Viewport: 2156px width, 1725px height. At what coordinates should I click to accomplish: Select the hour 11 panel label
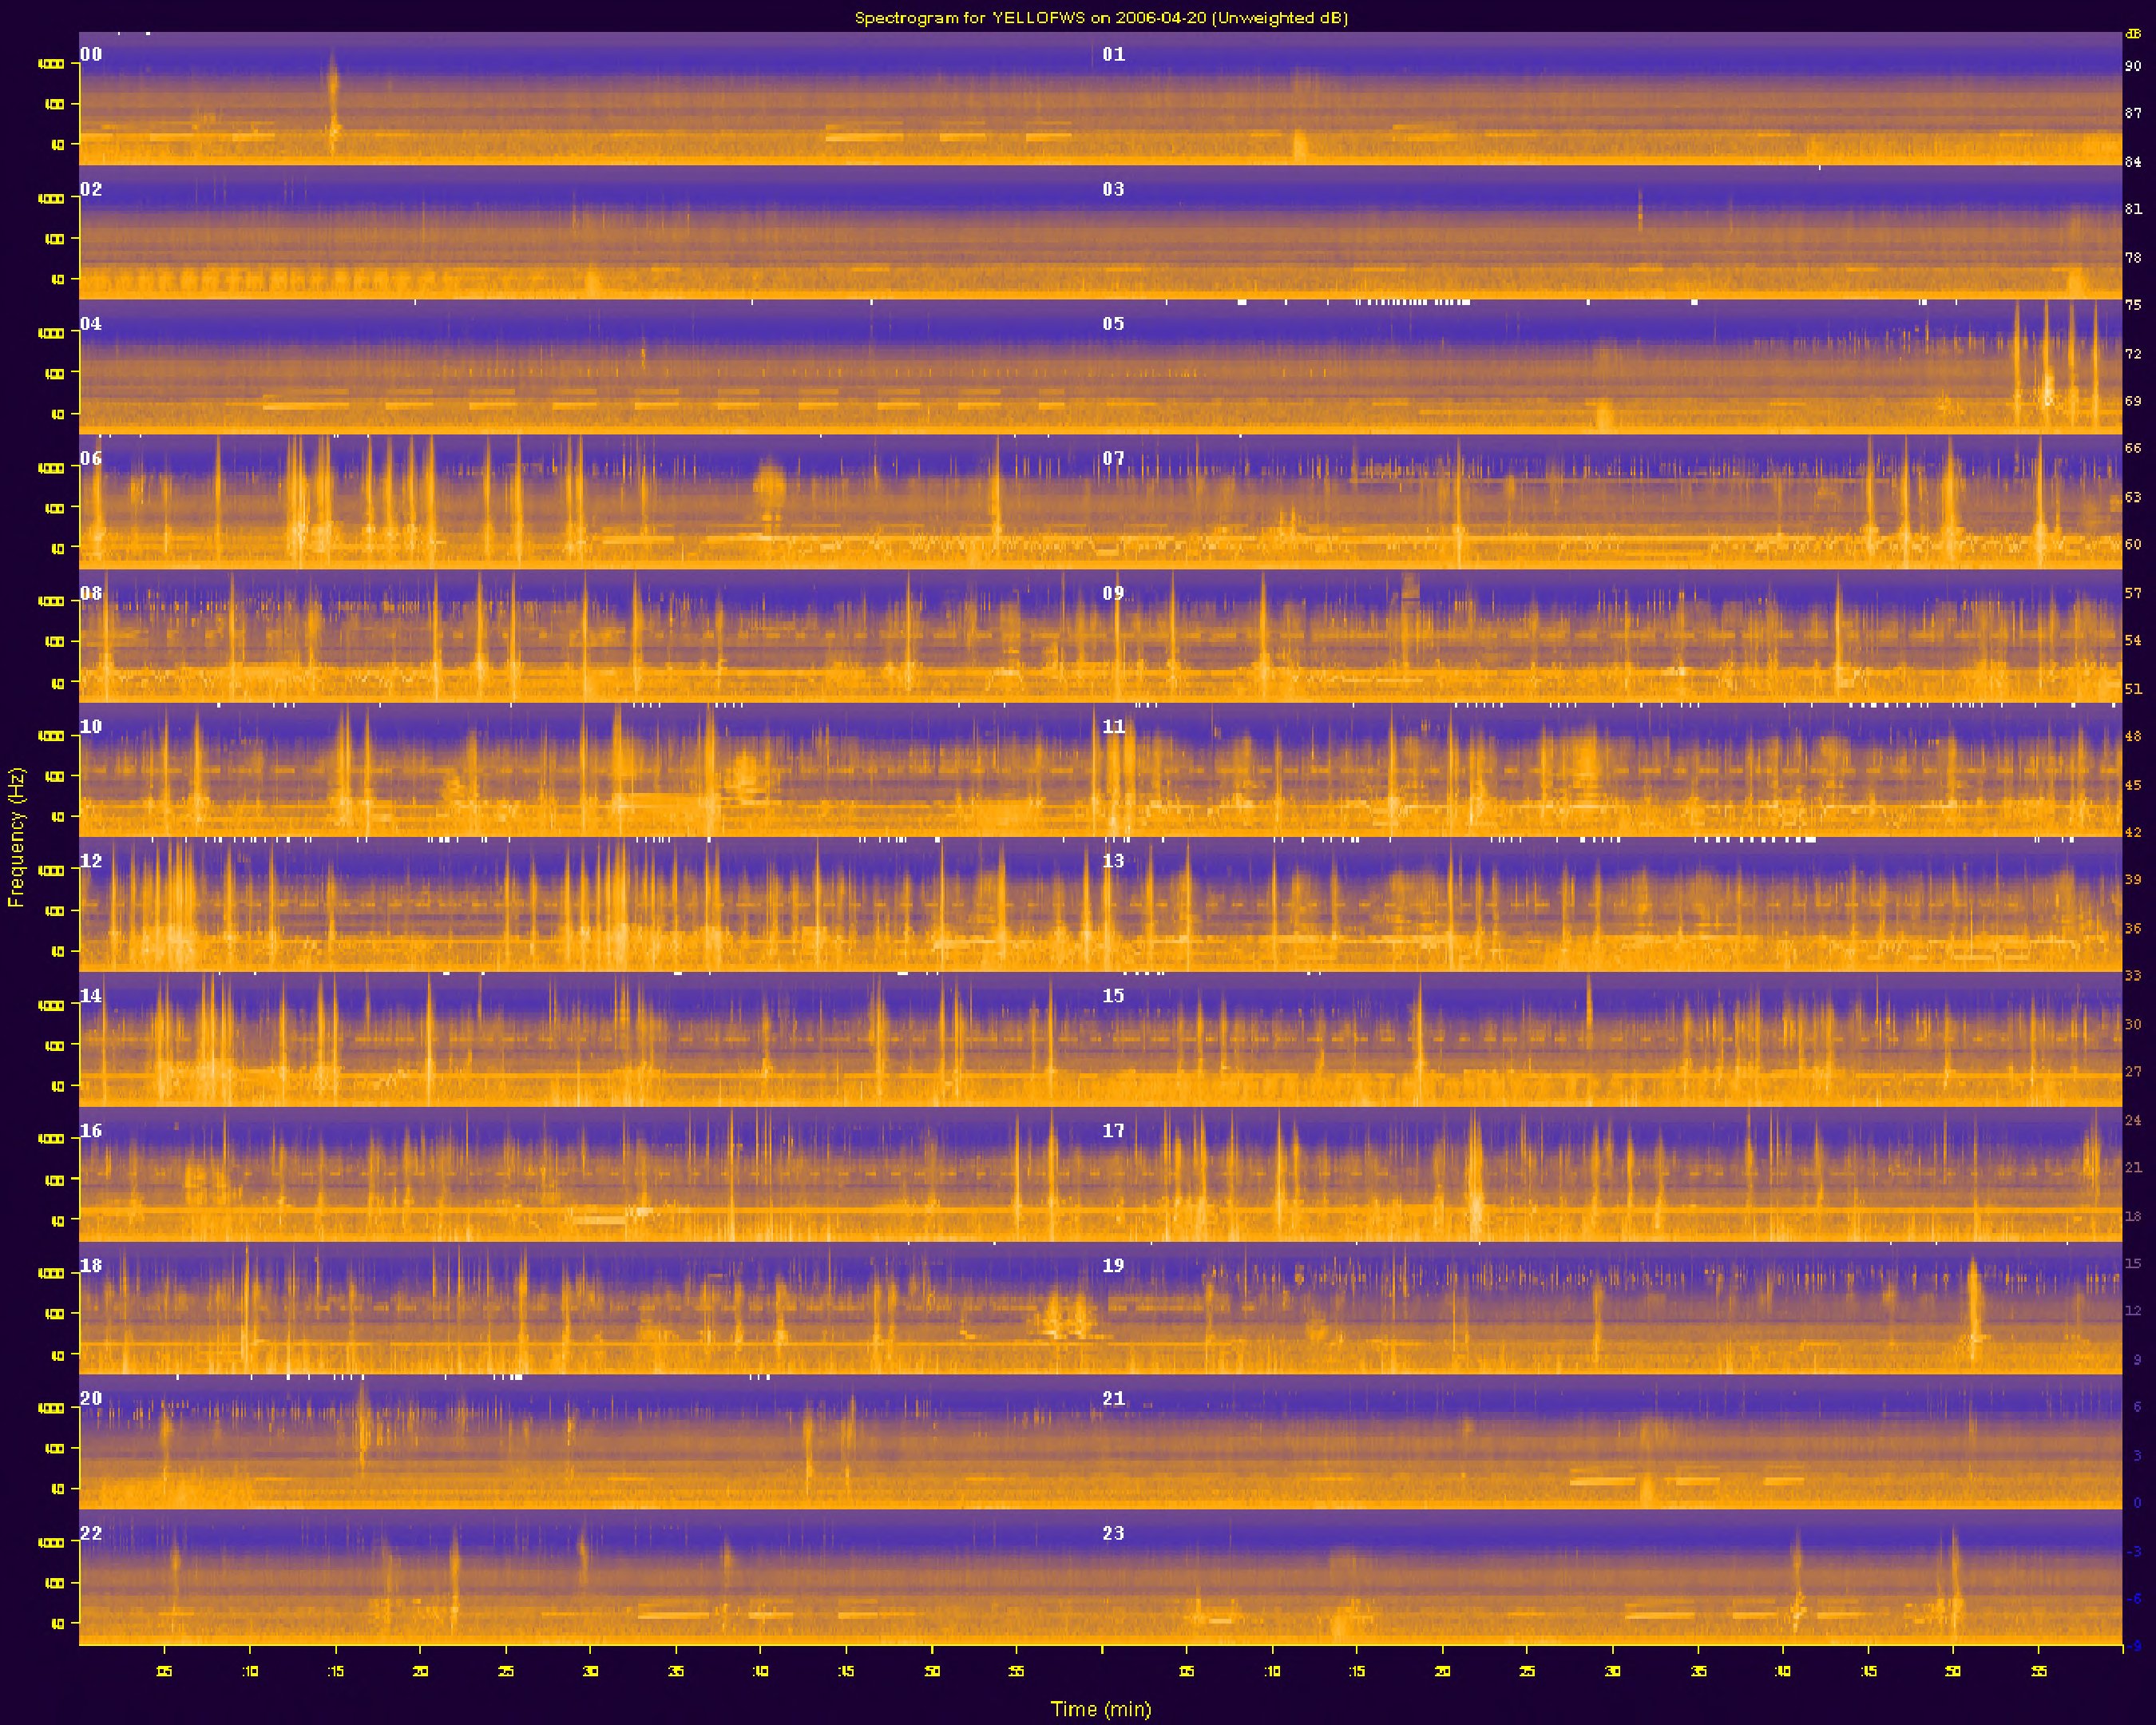click(1113, 726)
